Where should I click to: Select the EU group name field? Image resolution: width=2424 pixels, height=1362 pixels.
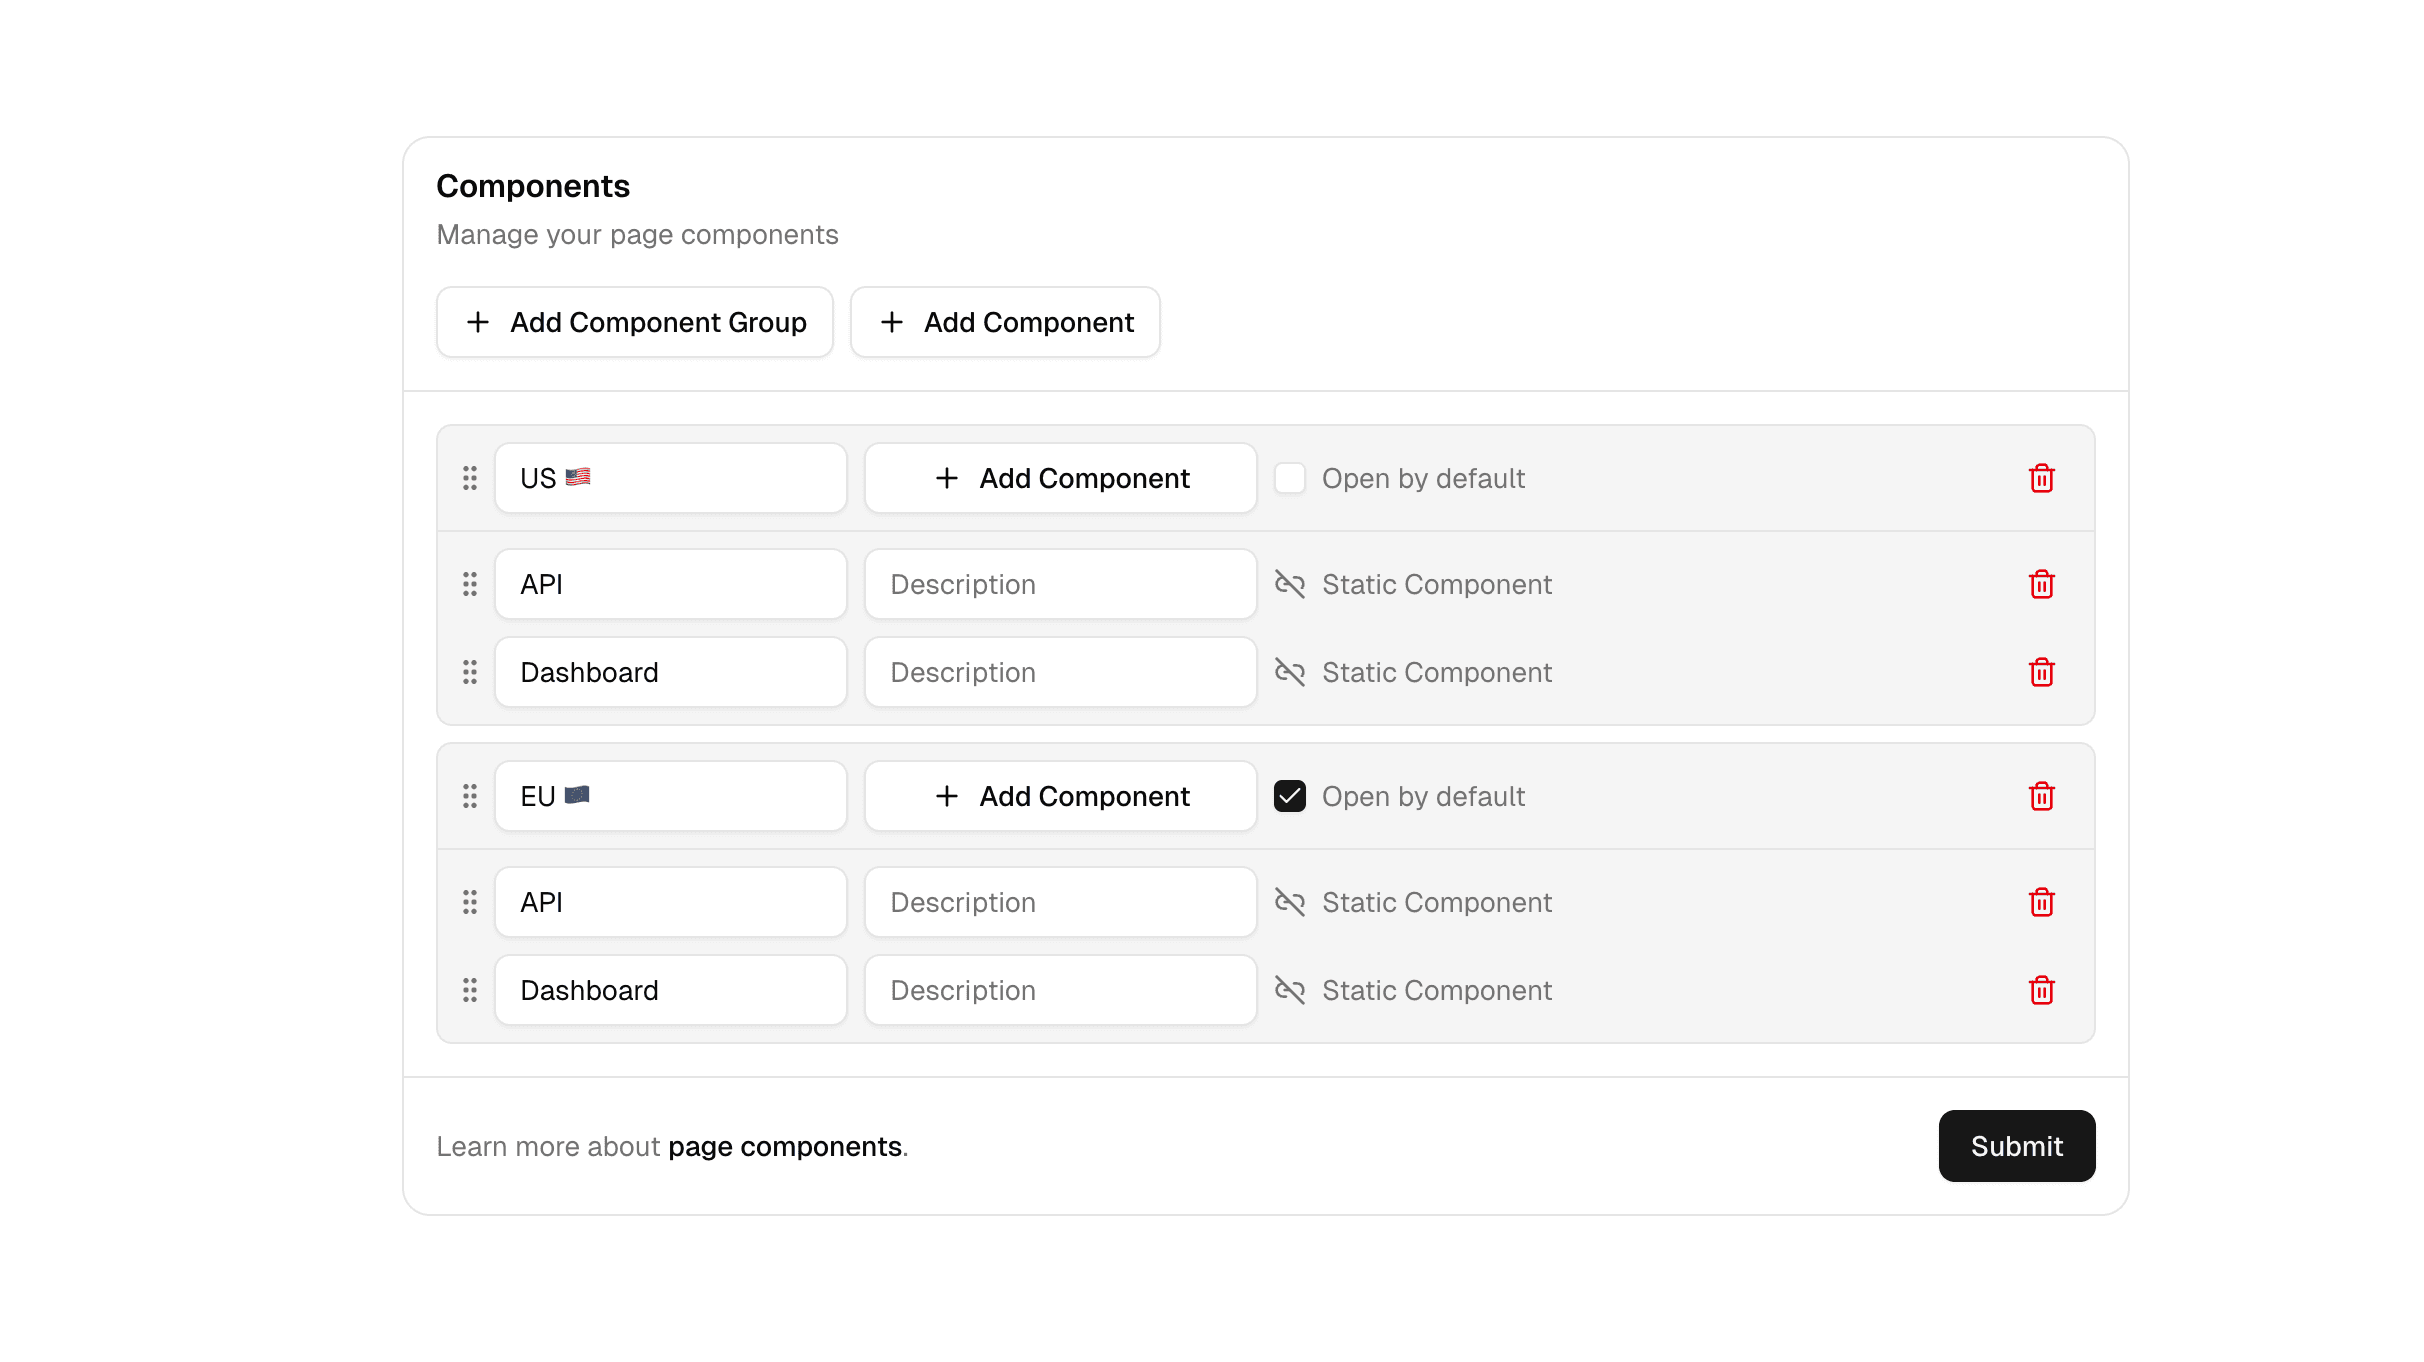pyautogui.click(x=671, y=796)
